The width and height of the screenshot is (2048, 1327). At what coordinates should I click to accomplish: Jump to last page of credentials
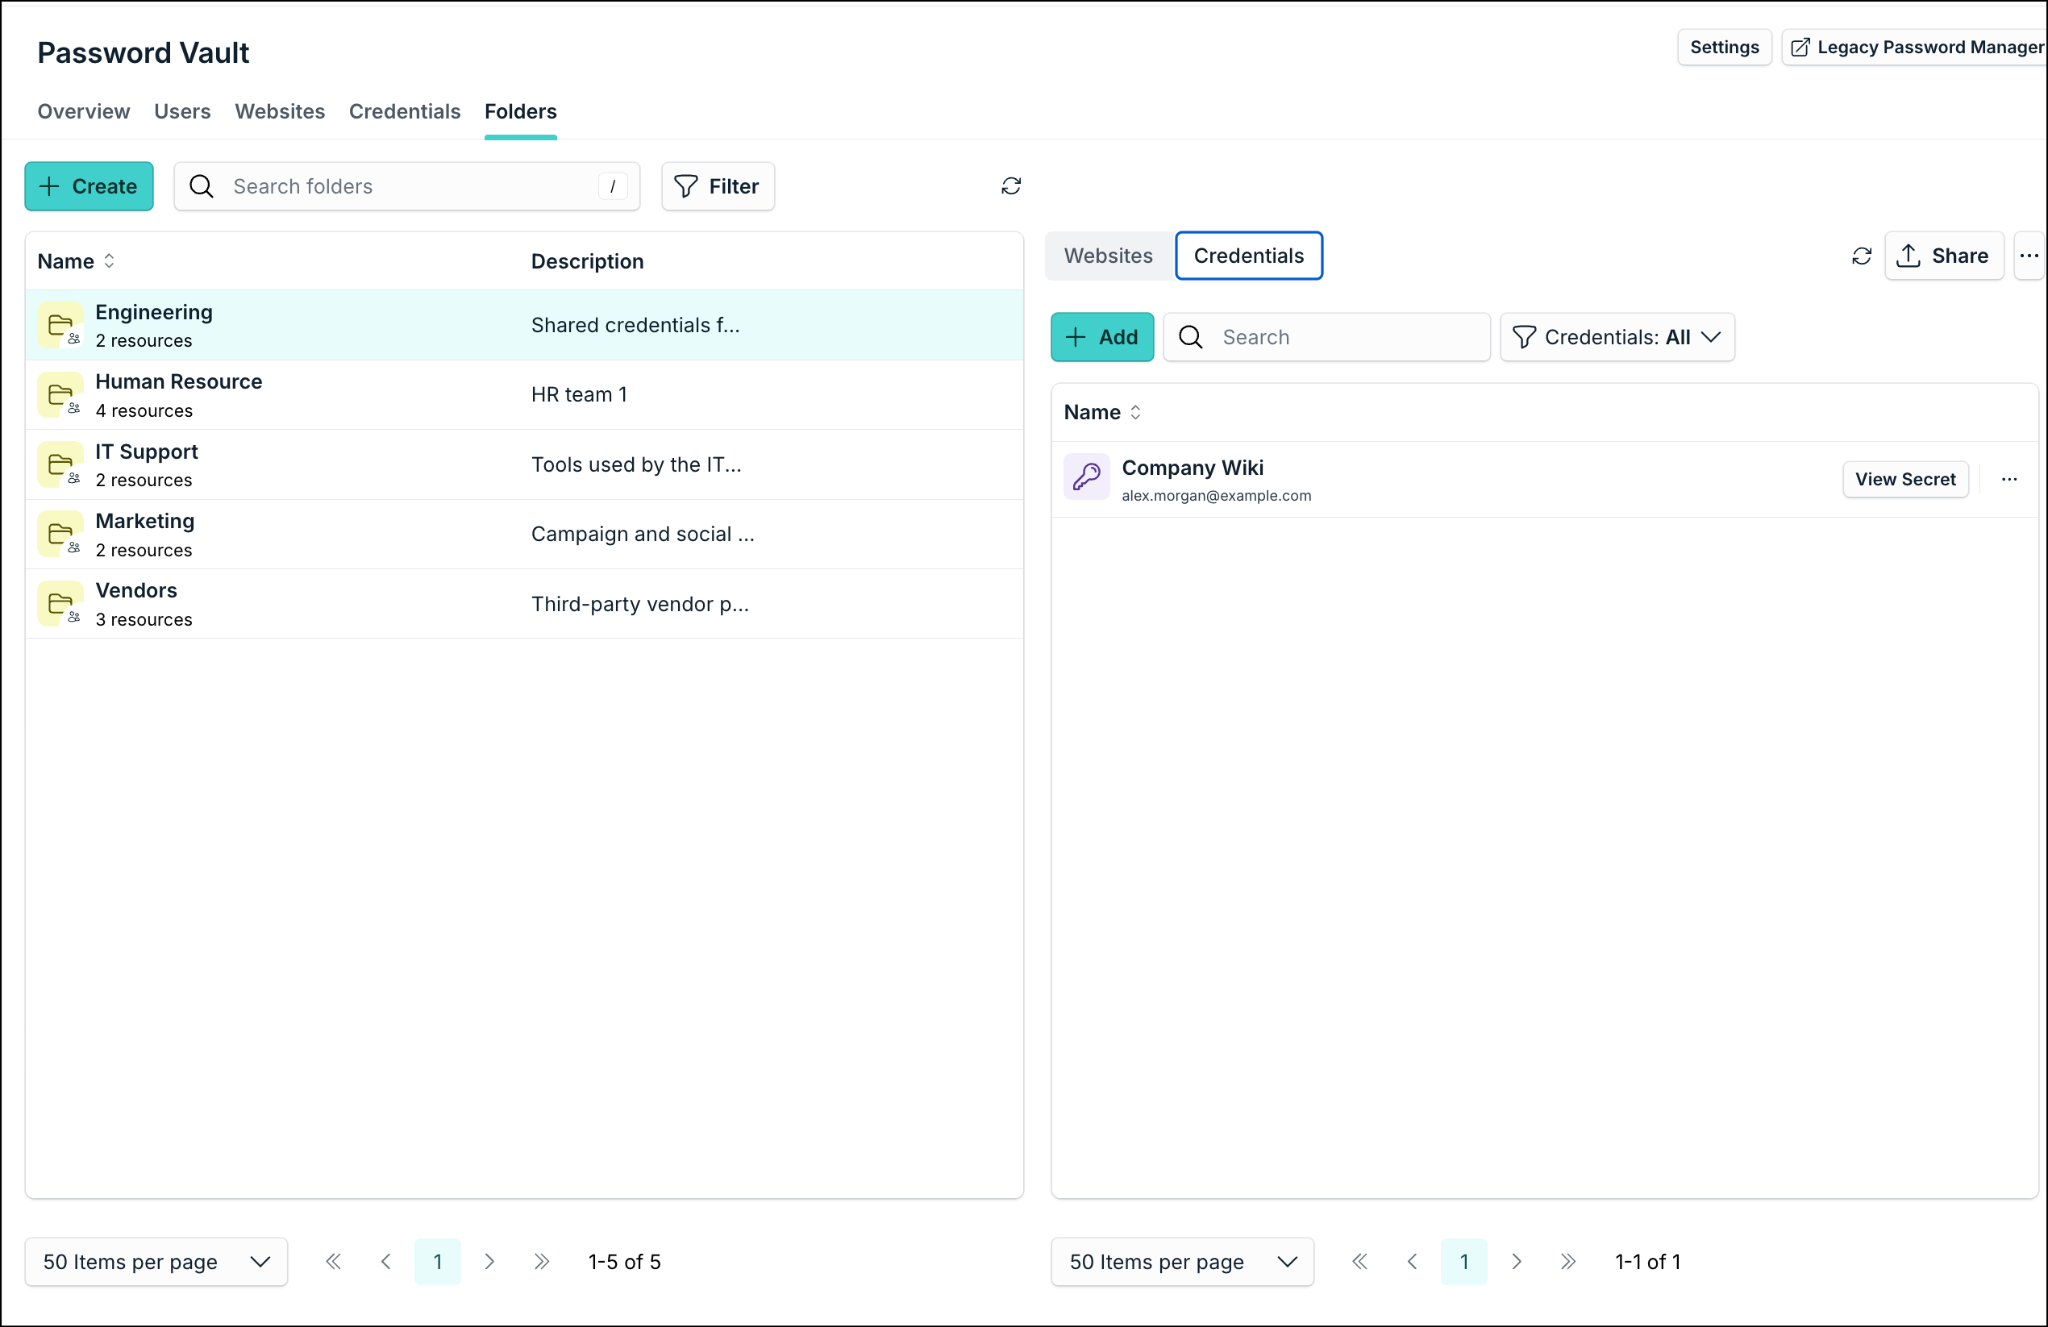(1568, 1262)
